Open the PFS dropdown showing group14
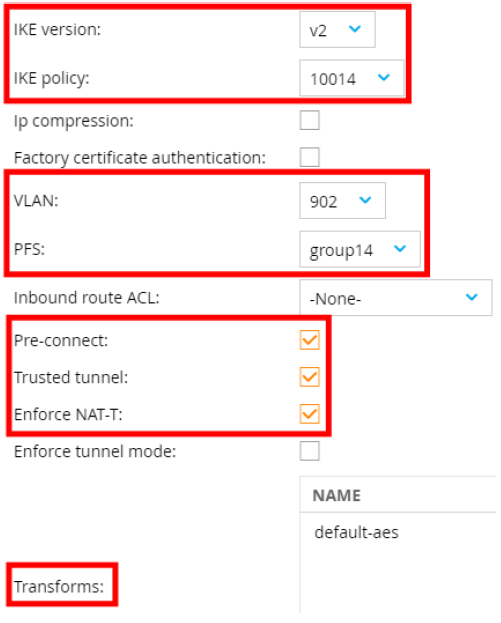This screenshot has height=623, width=501. click(360, 250)
